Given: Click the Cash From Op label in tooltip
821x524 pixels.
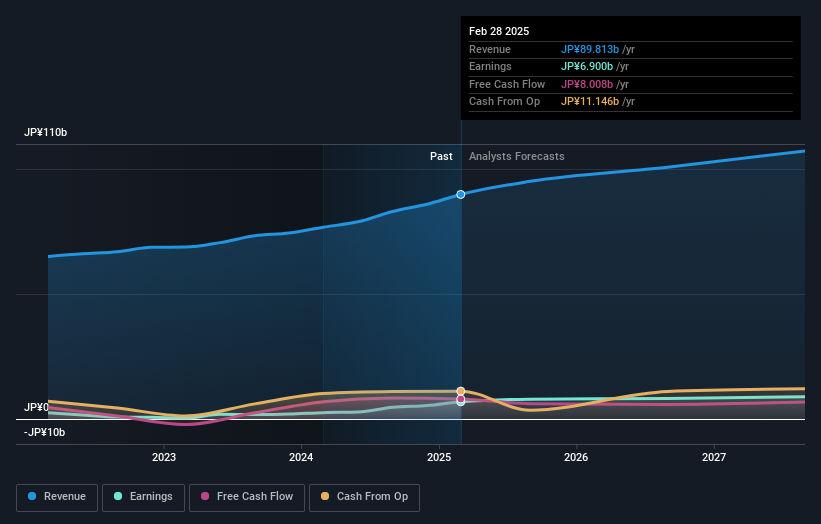Looking at the screenshot, I should click(x=504, y=102).
